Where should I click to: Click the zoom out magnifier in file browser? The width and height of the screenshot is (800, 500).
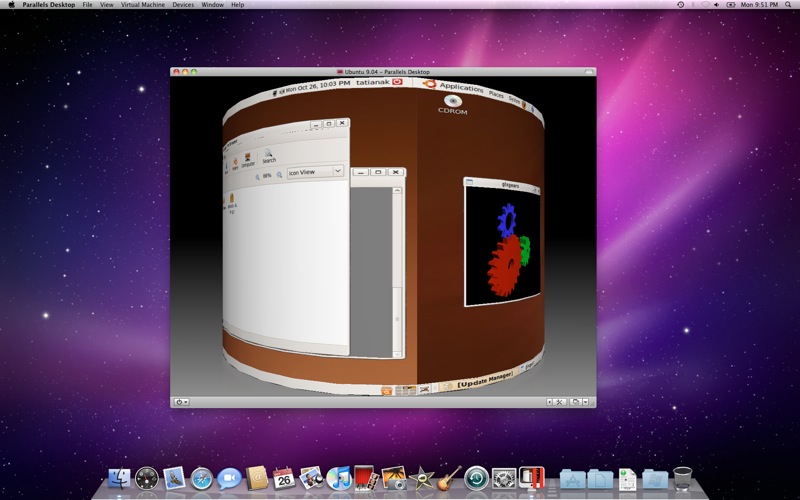click(257, 177)
